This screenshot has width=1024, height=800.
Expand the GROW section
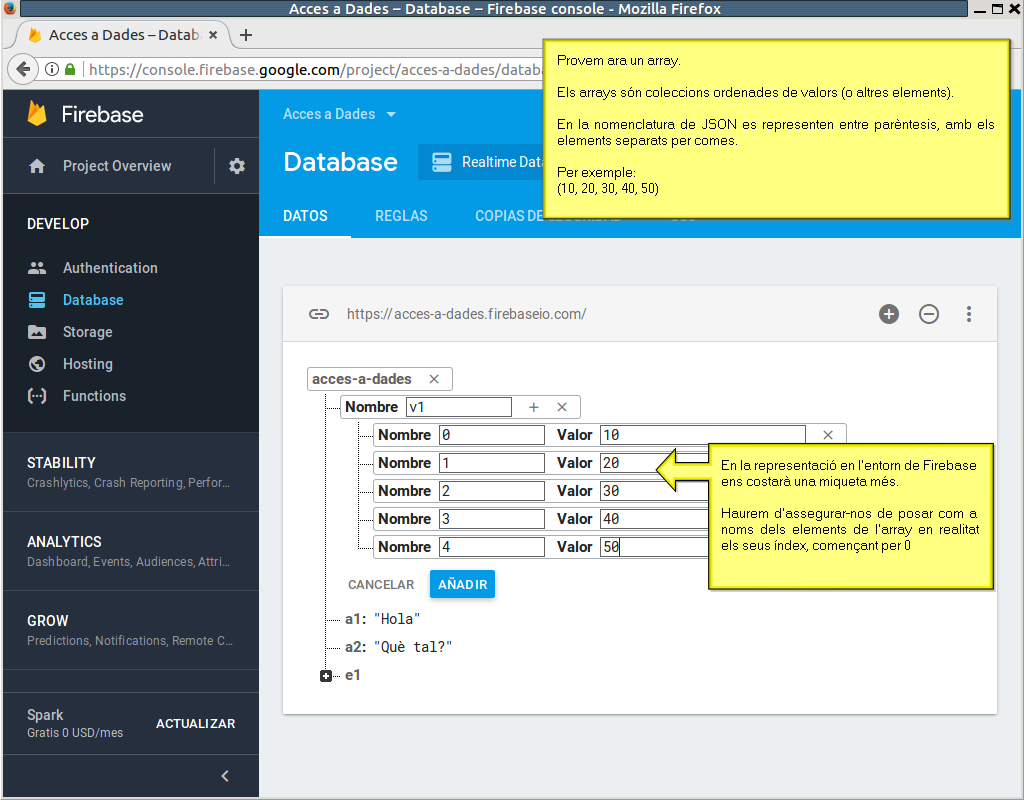point(131,630)
